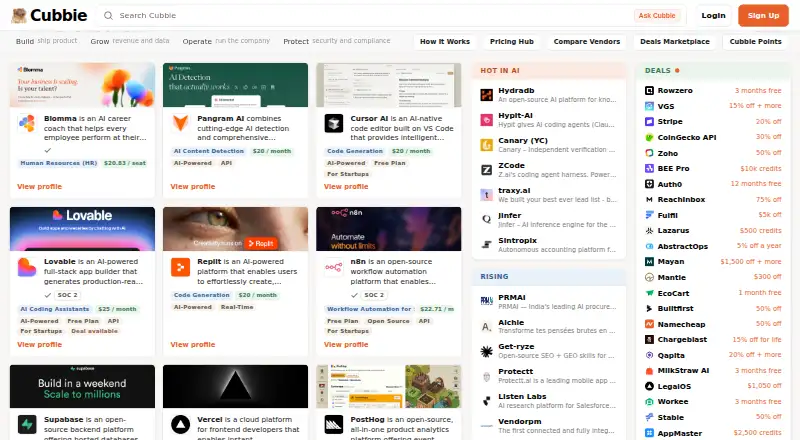Screen dimensions: 800x440
Task: Click the LegalOS deal icon
Action: 649,386
